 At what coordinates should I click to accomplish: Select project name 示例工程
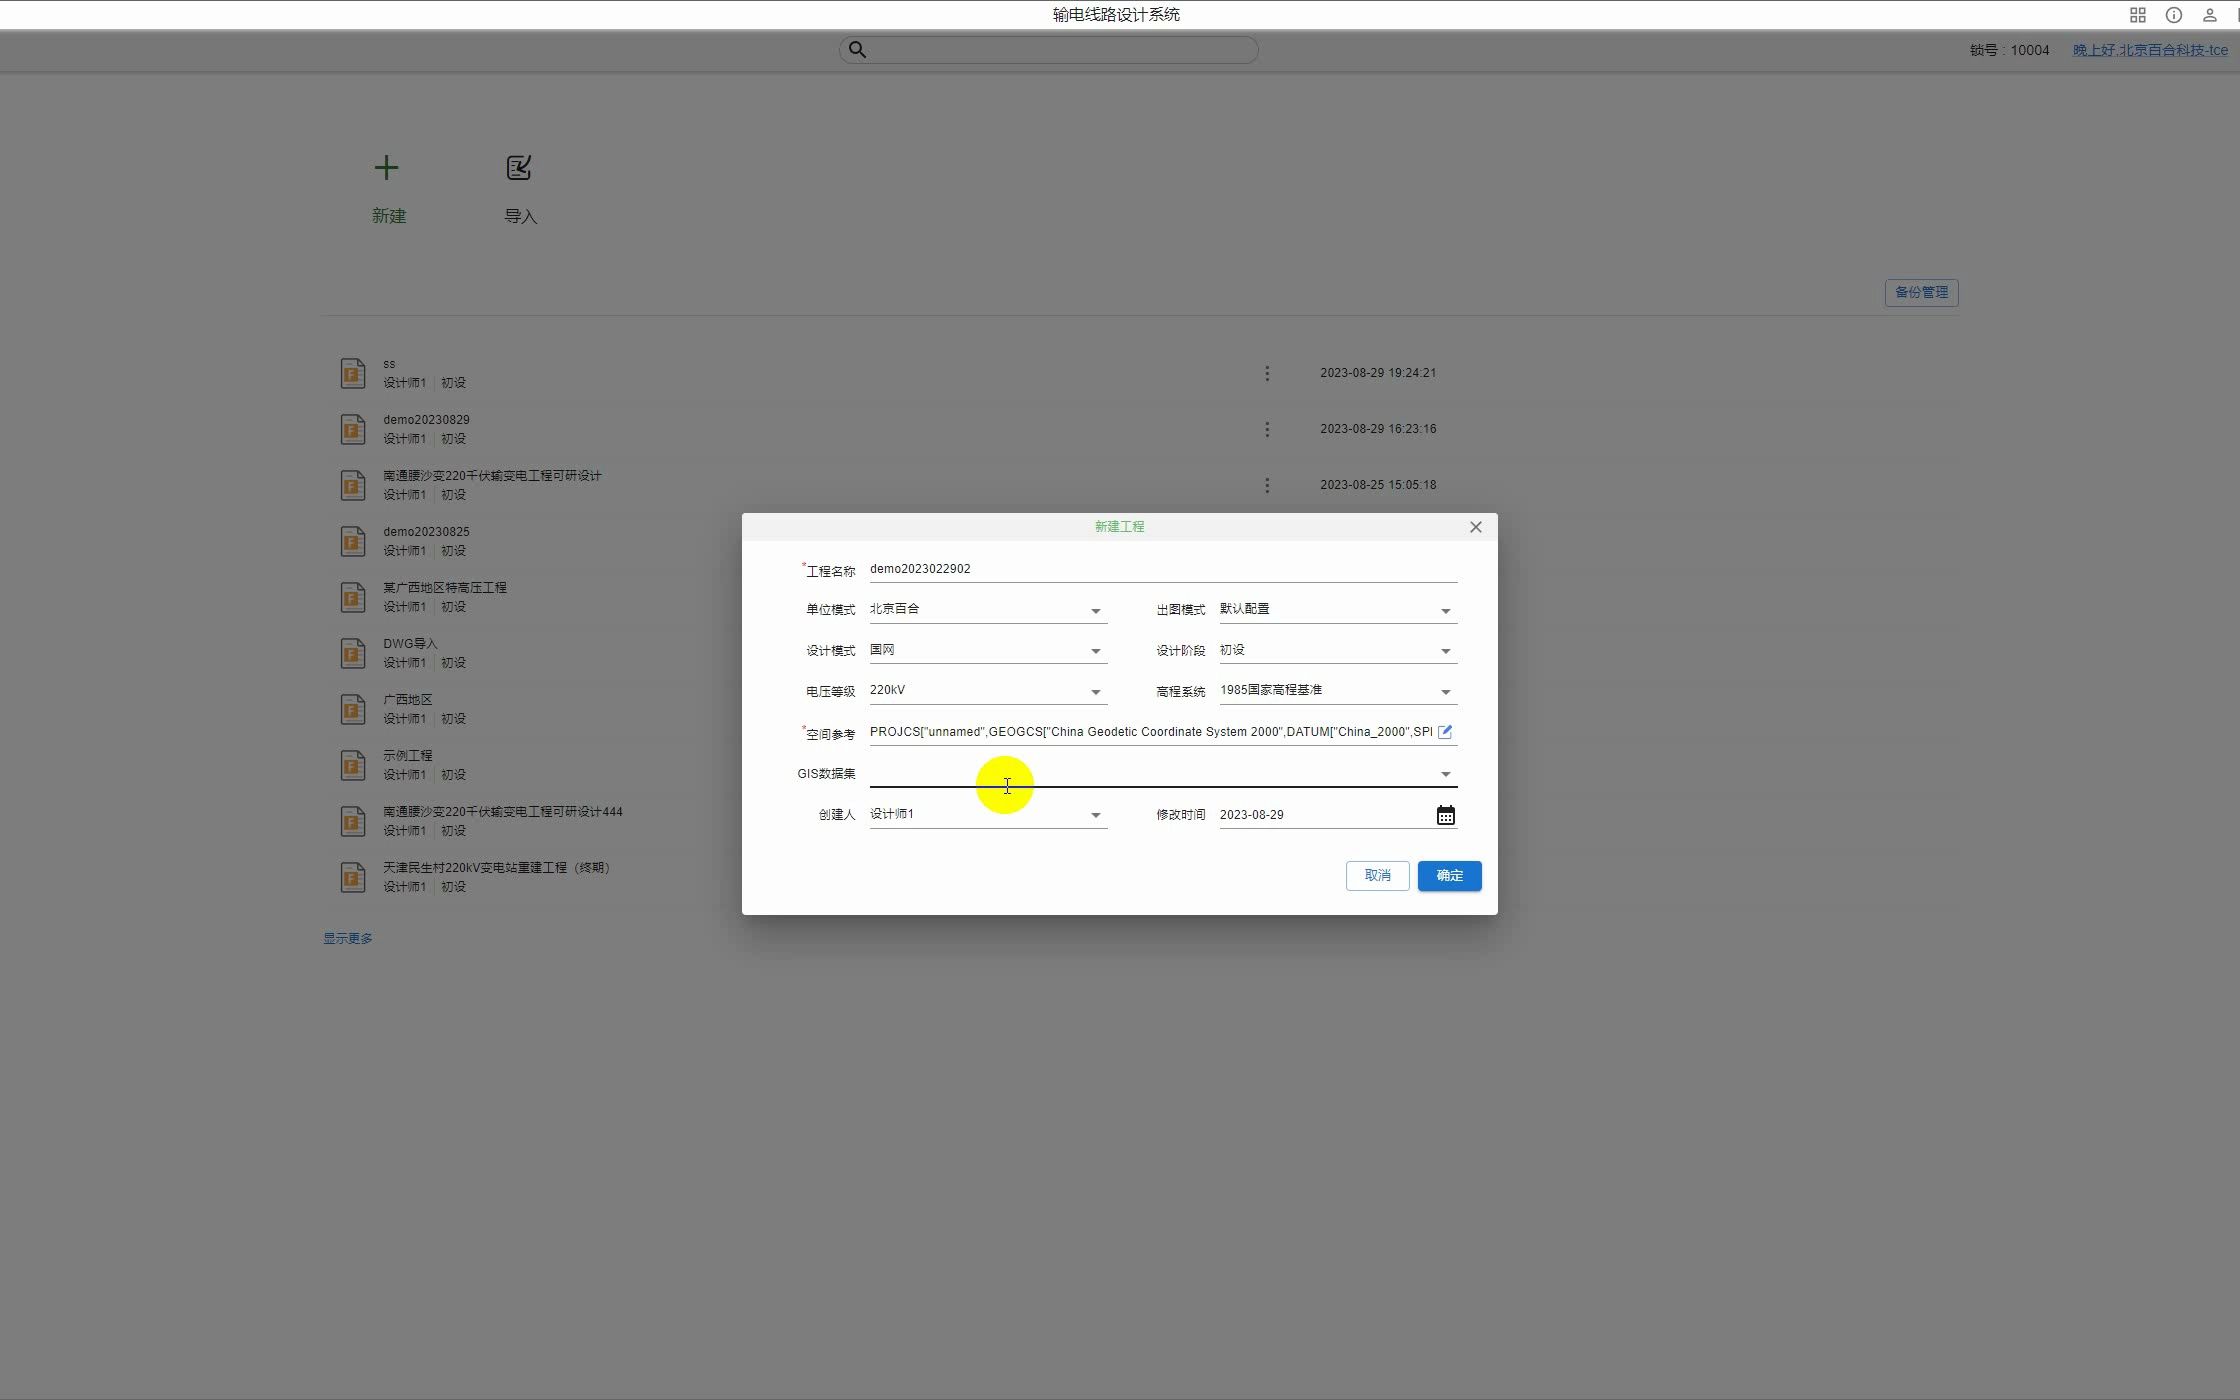pyautogui.click(x=407, y=756)
